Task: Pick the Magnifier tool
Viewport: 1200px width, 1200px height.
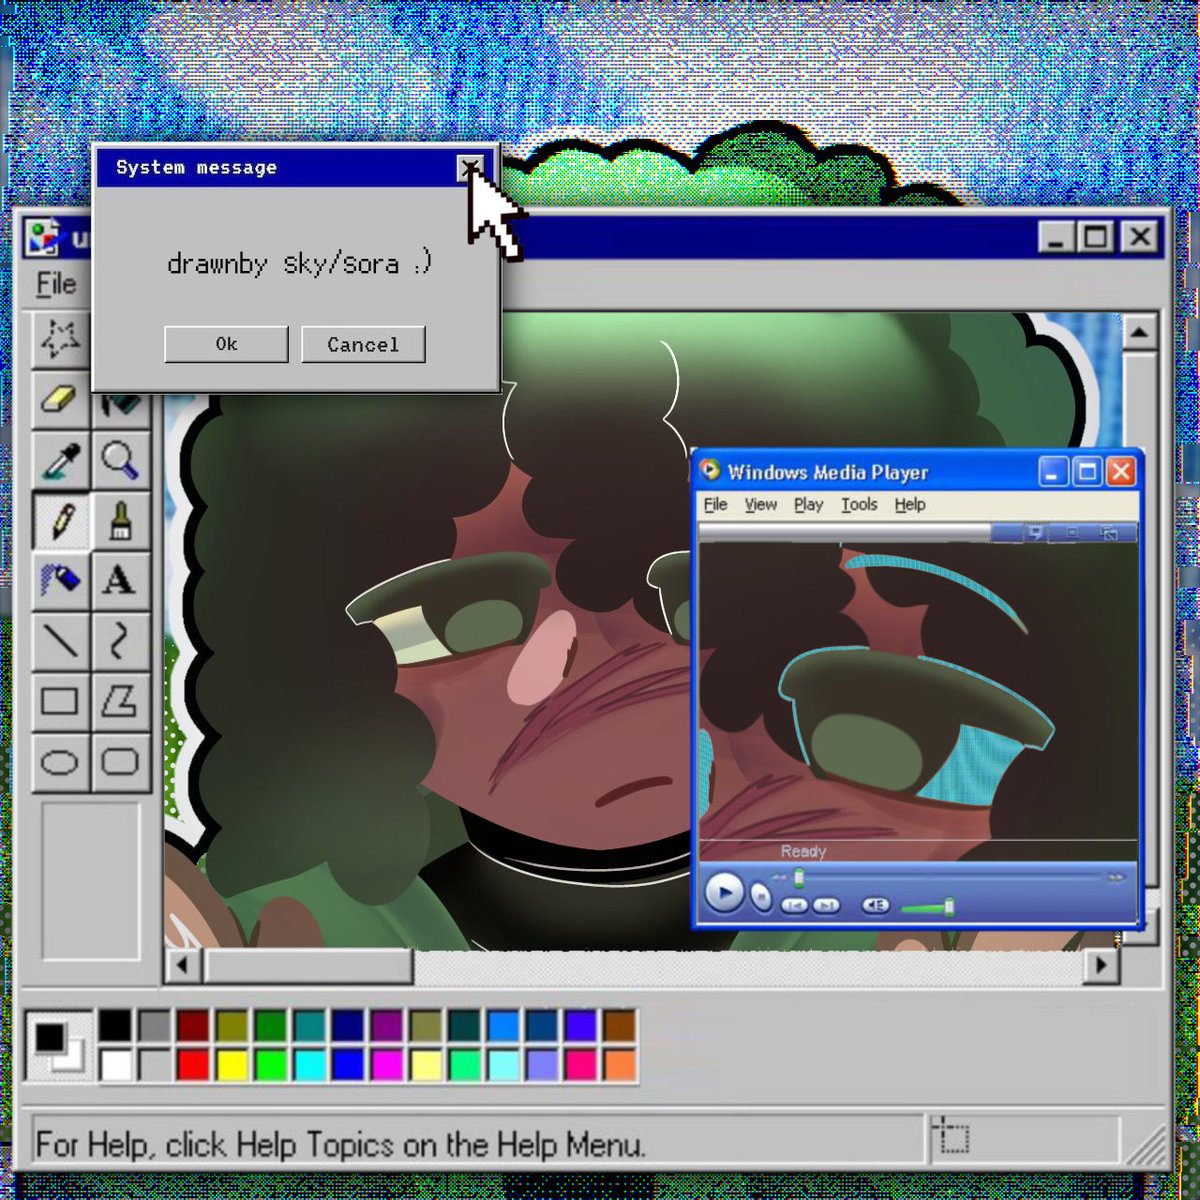Action: tap(120, 459)
